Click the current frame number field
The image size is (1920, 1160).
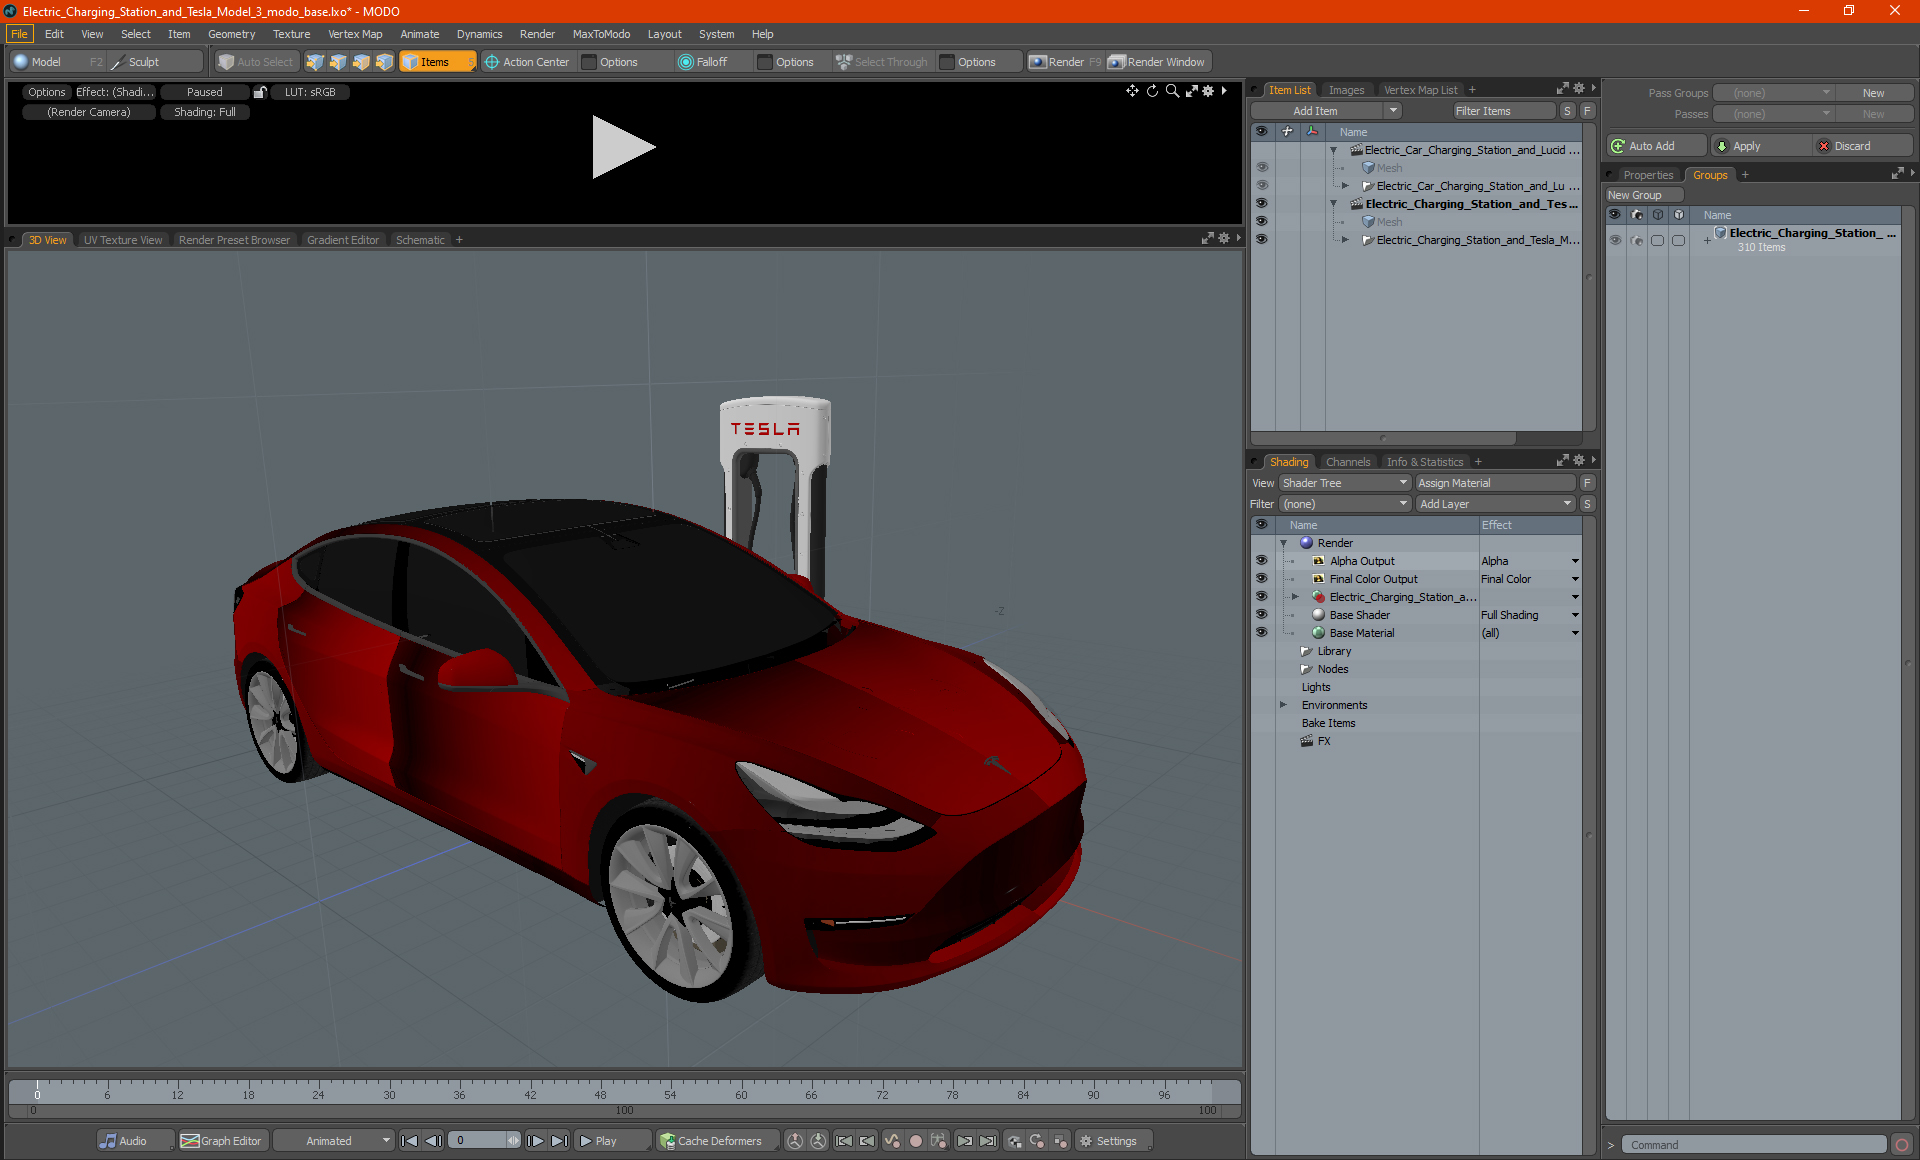pyautogui.click(x=479, y=1141)
